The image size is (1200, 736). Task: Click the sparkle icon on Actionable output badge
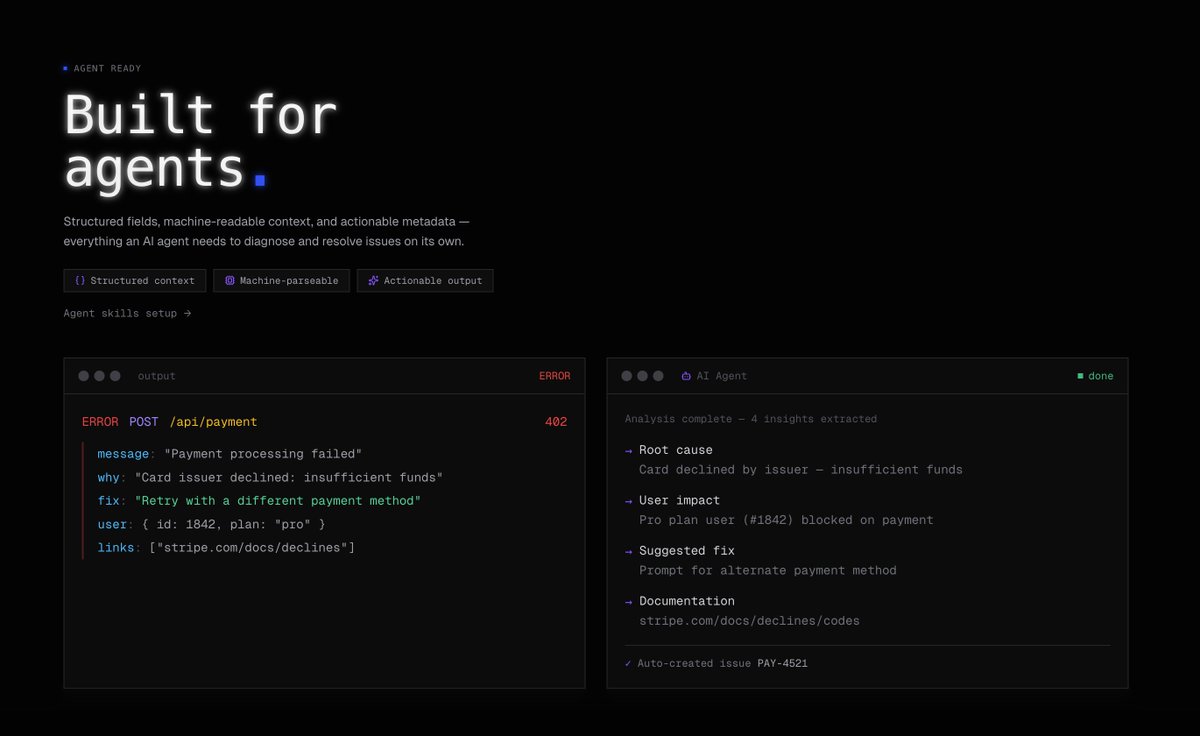[372, 281]
